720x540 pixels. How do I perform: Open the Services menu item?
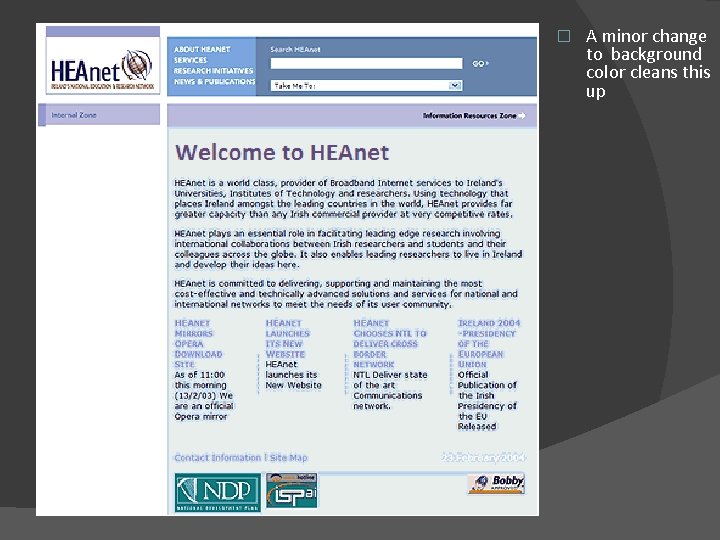pos(191,60)
